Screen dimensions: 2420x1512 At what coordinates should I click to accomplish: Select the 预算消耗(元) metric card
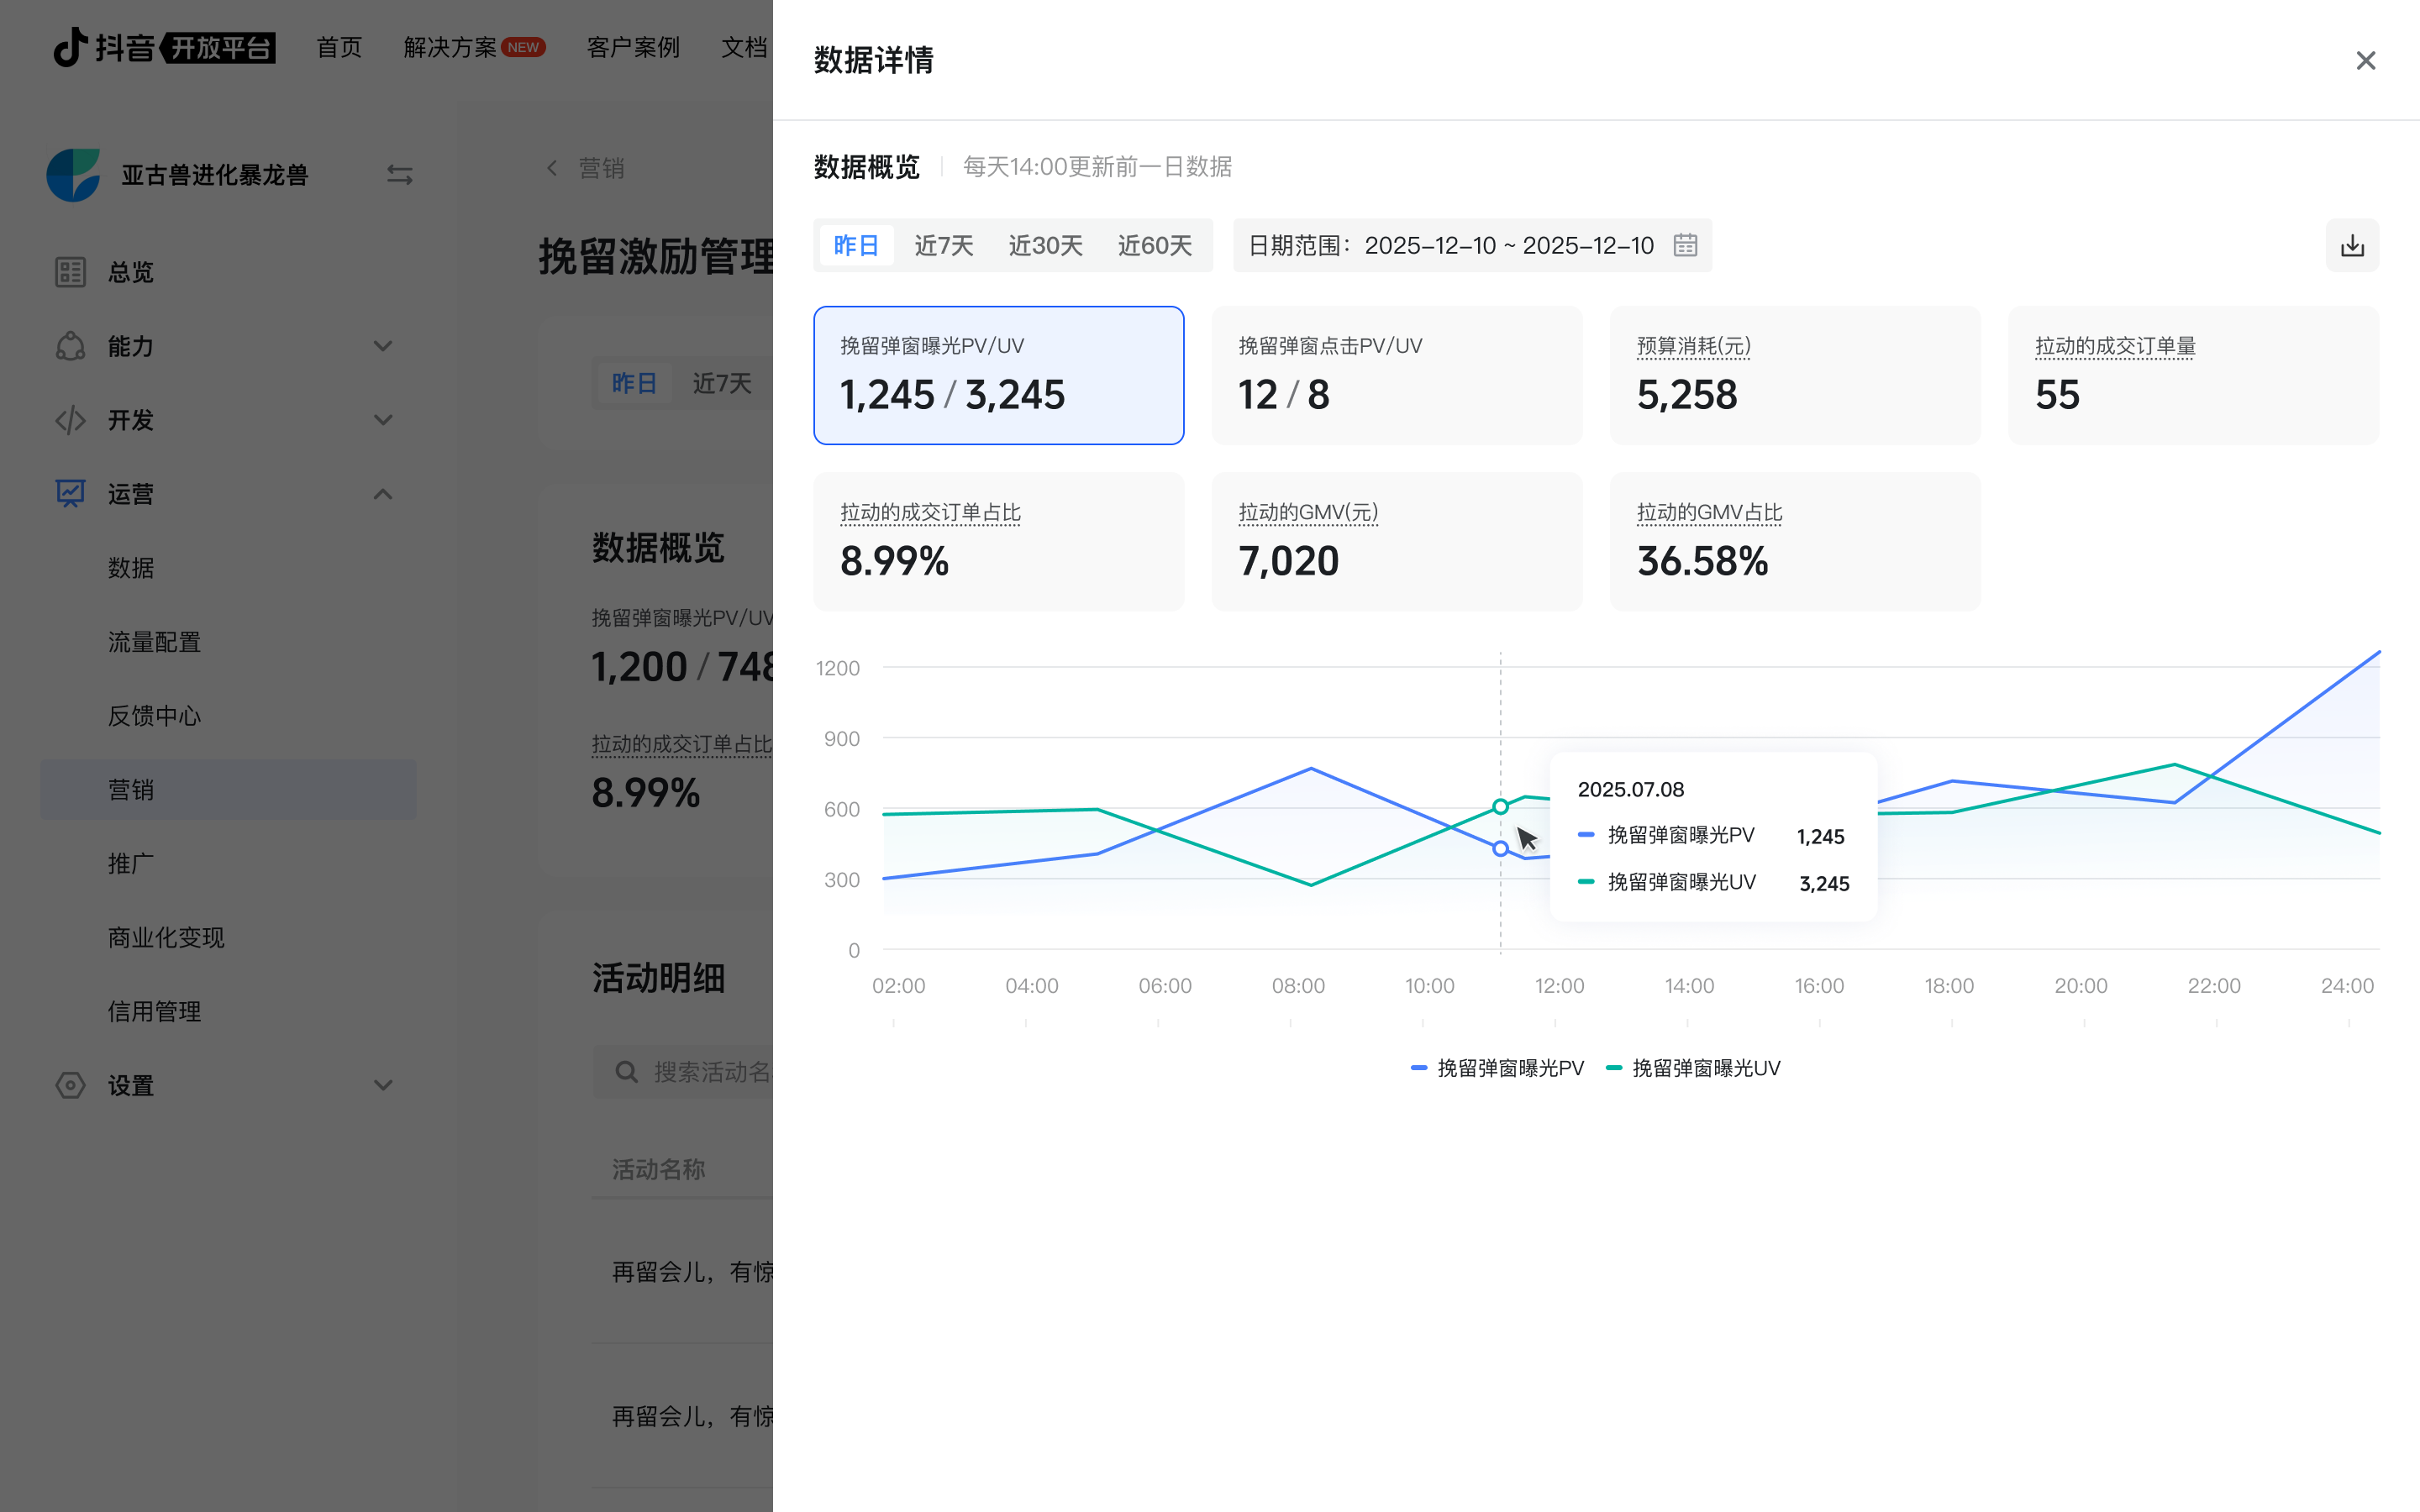coord(1794,375)
